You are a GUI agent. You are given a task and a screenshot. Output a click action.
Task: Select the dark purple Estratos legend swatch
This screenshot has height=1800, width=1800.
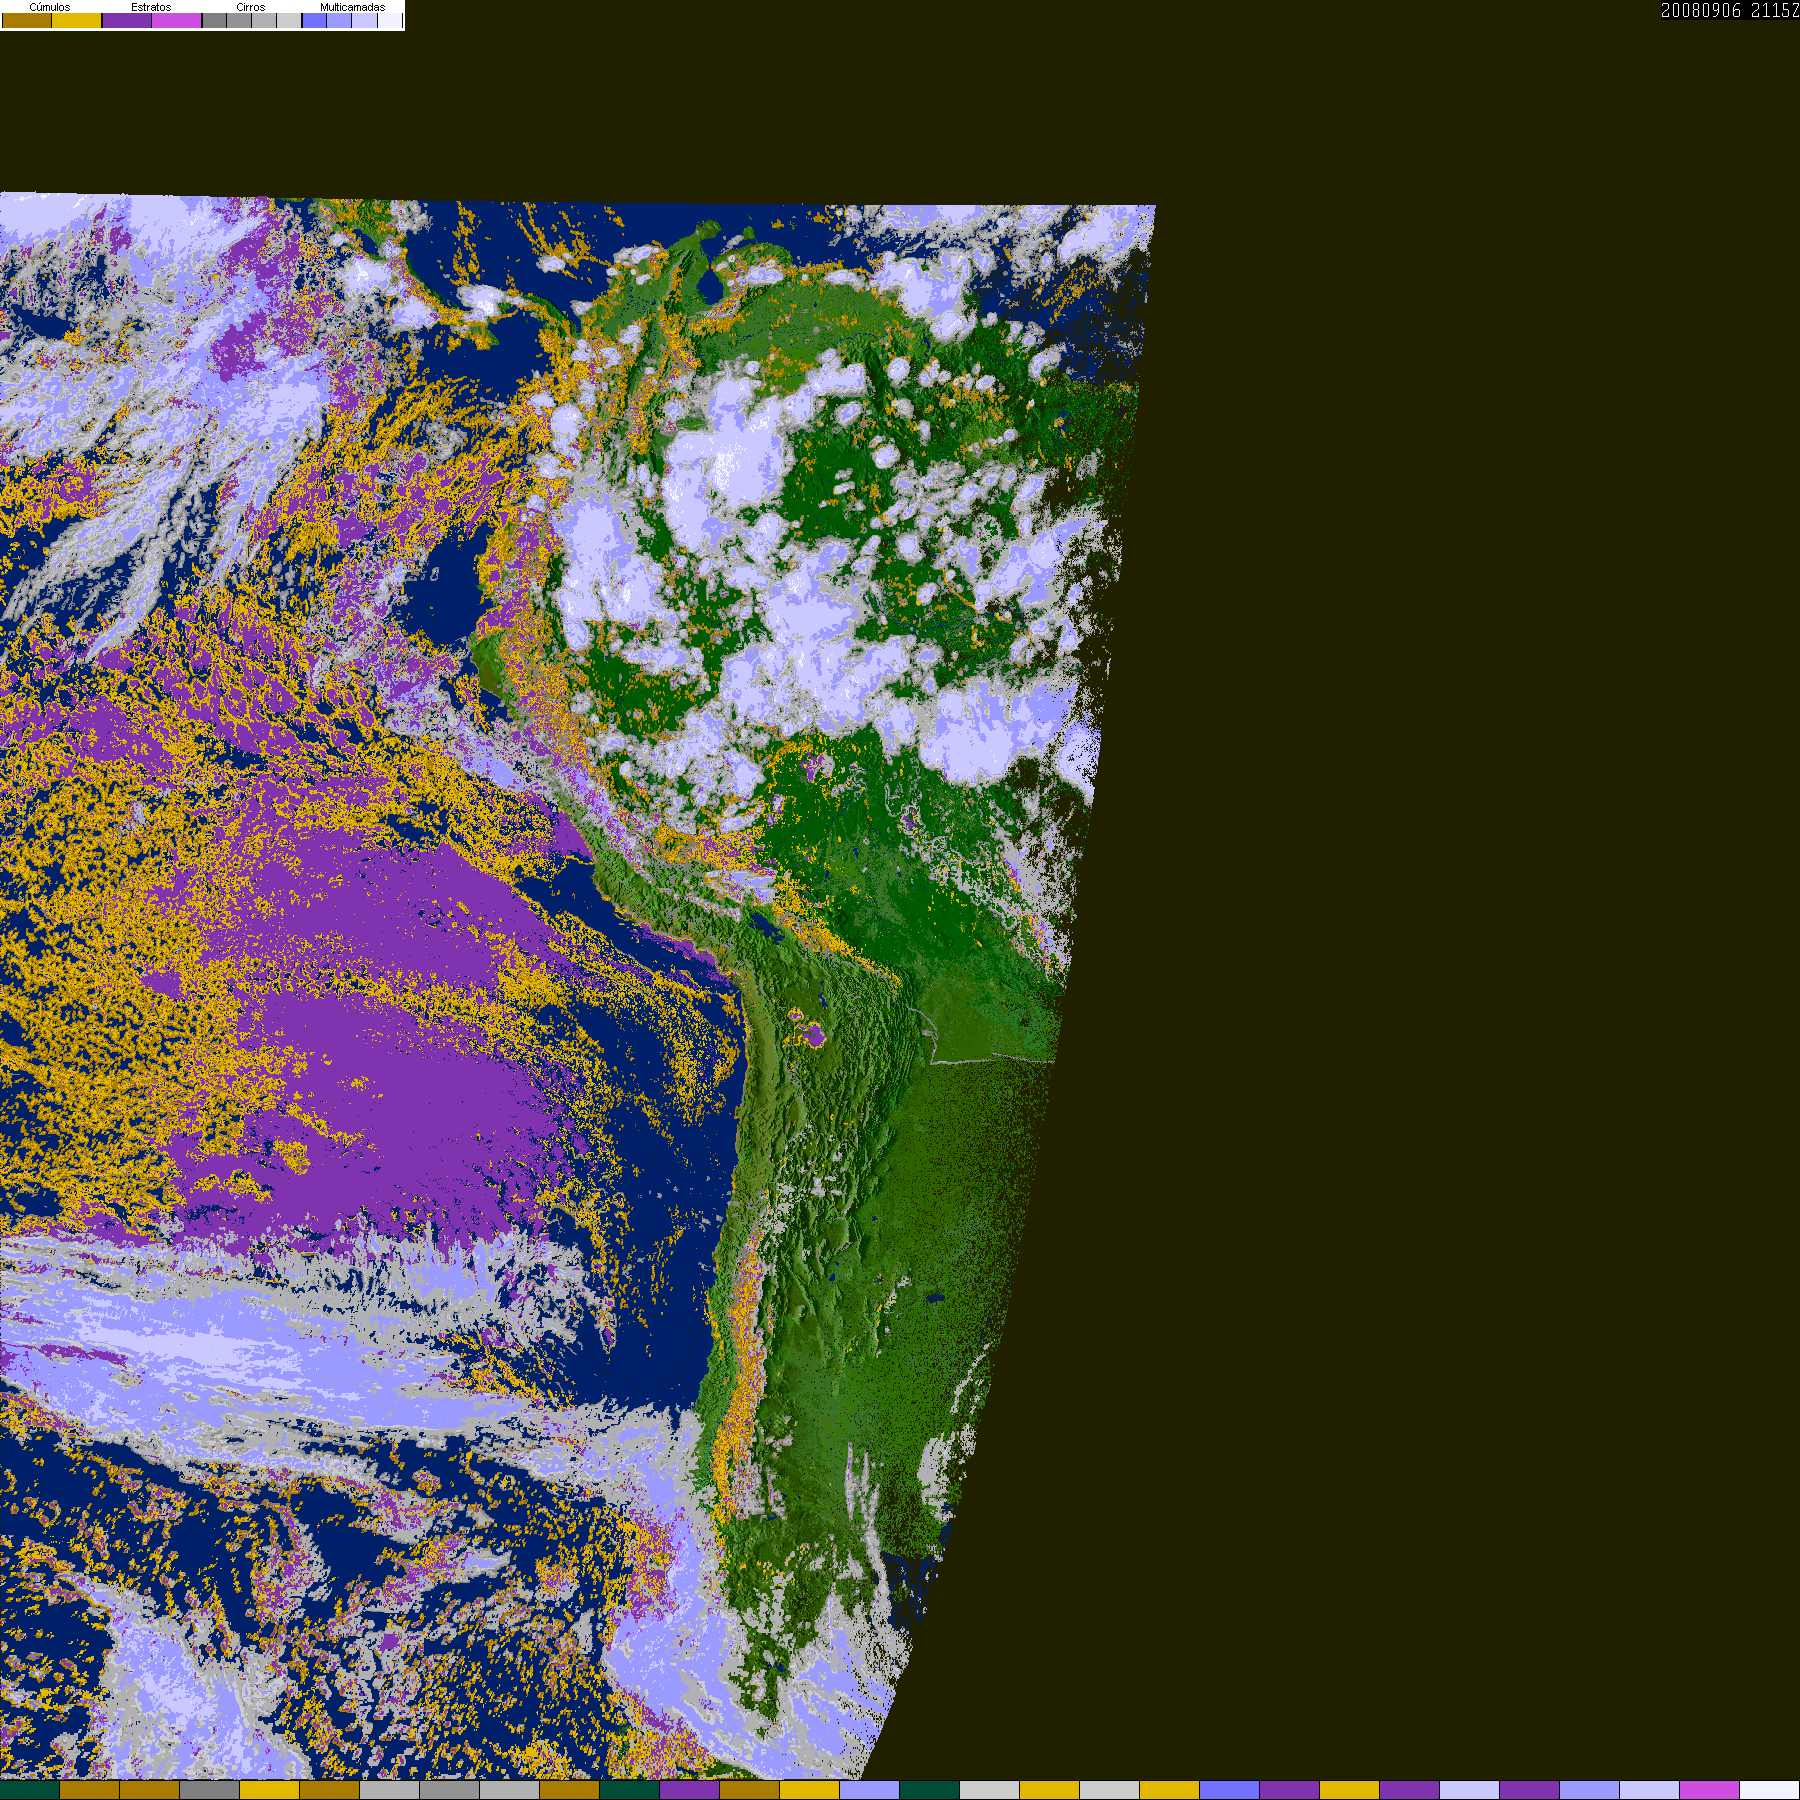point(127,20)
